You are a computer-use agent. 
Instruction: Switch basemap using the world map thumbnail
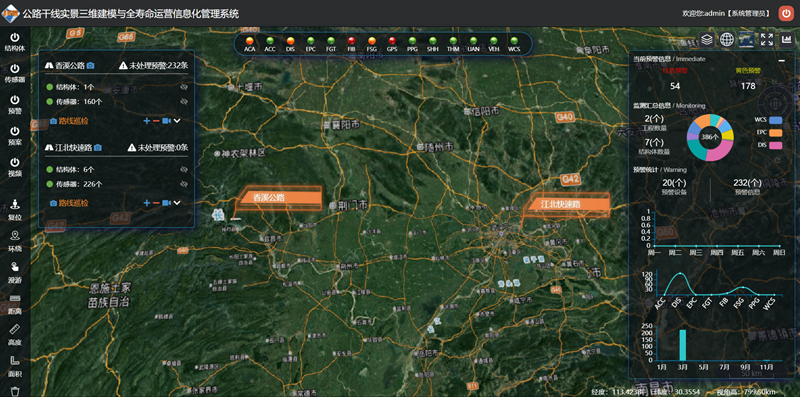[x=746, y=39]
